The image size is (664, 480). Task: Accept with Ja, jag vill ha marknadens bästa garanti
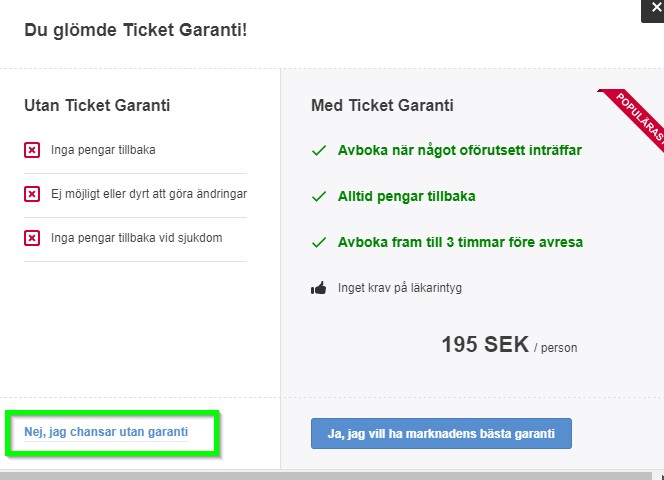[441, 433]
